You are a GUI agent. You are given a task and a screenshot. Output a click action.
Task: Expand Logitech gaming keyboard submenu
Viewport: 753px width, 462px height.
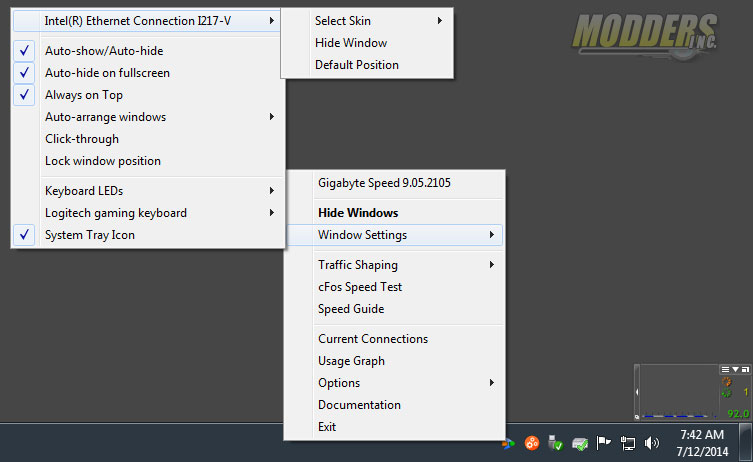148,213
